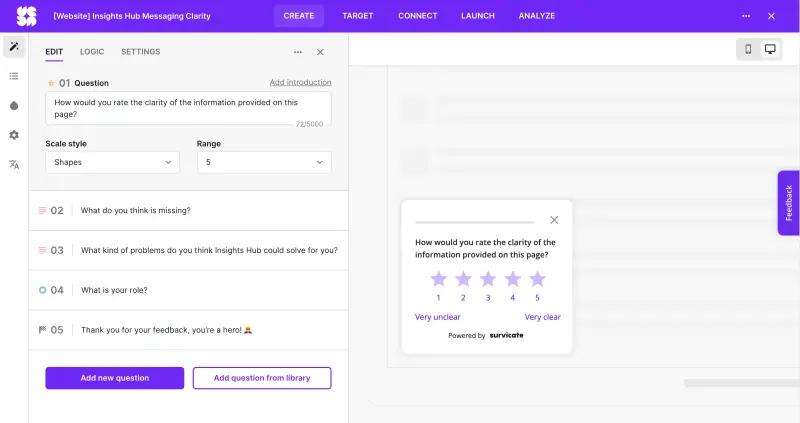Switch preview to desktop view
800x423 pixels.
pyautogui.click(x=770, y=49)
